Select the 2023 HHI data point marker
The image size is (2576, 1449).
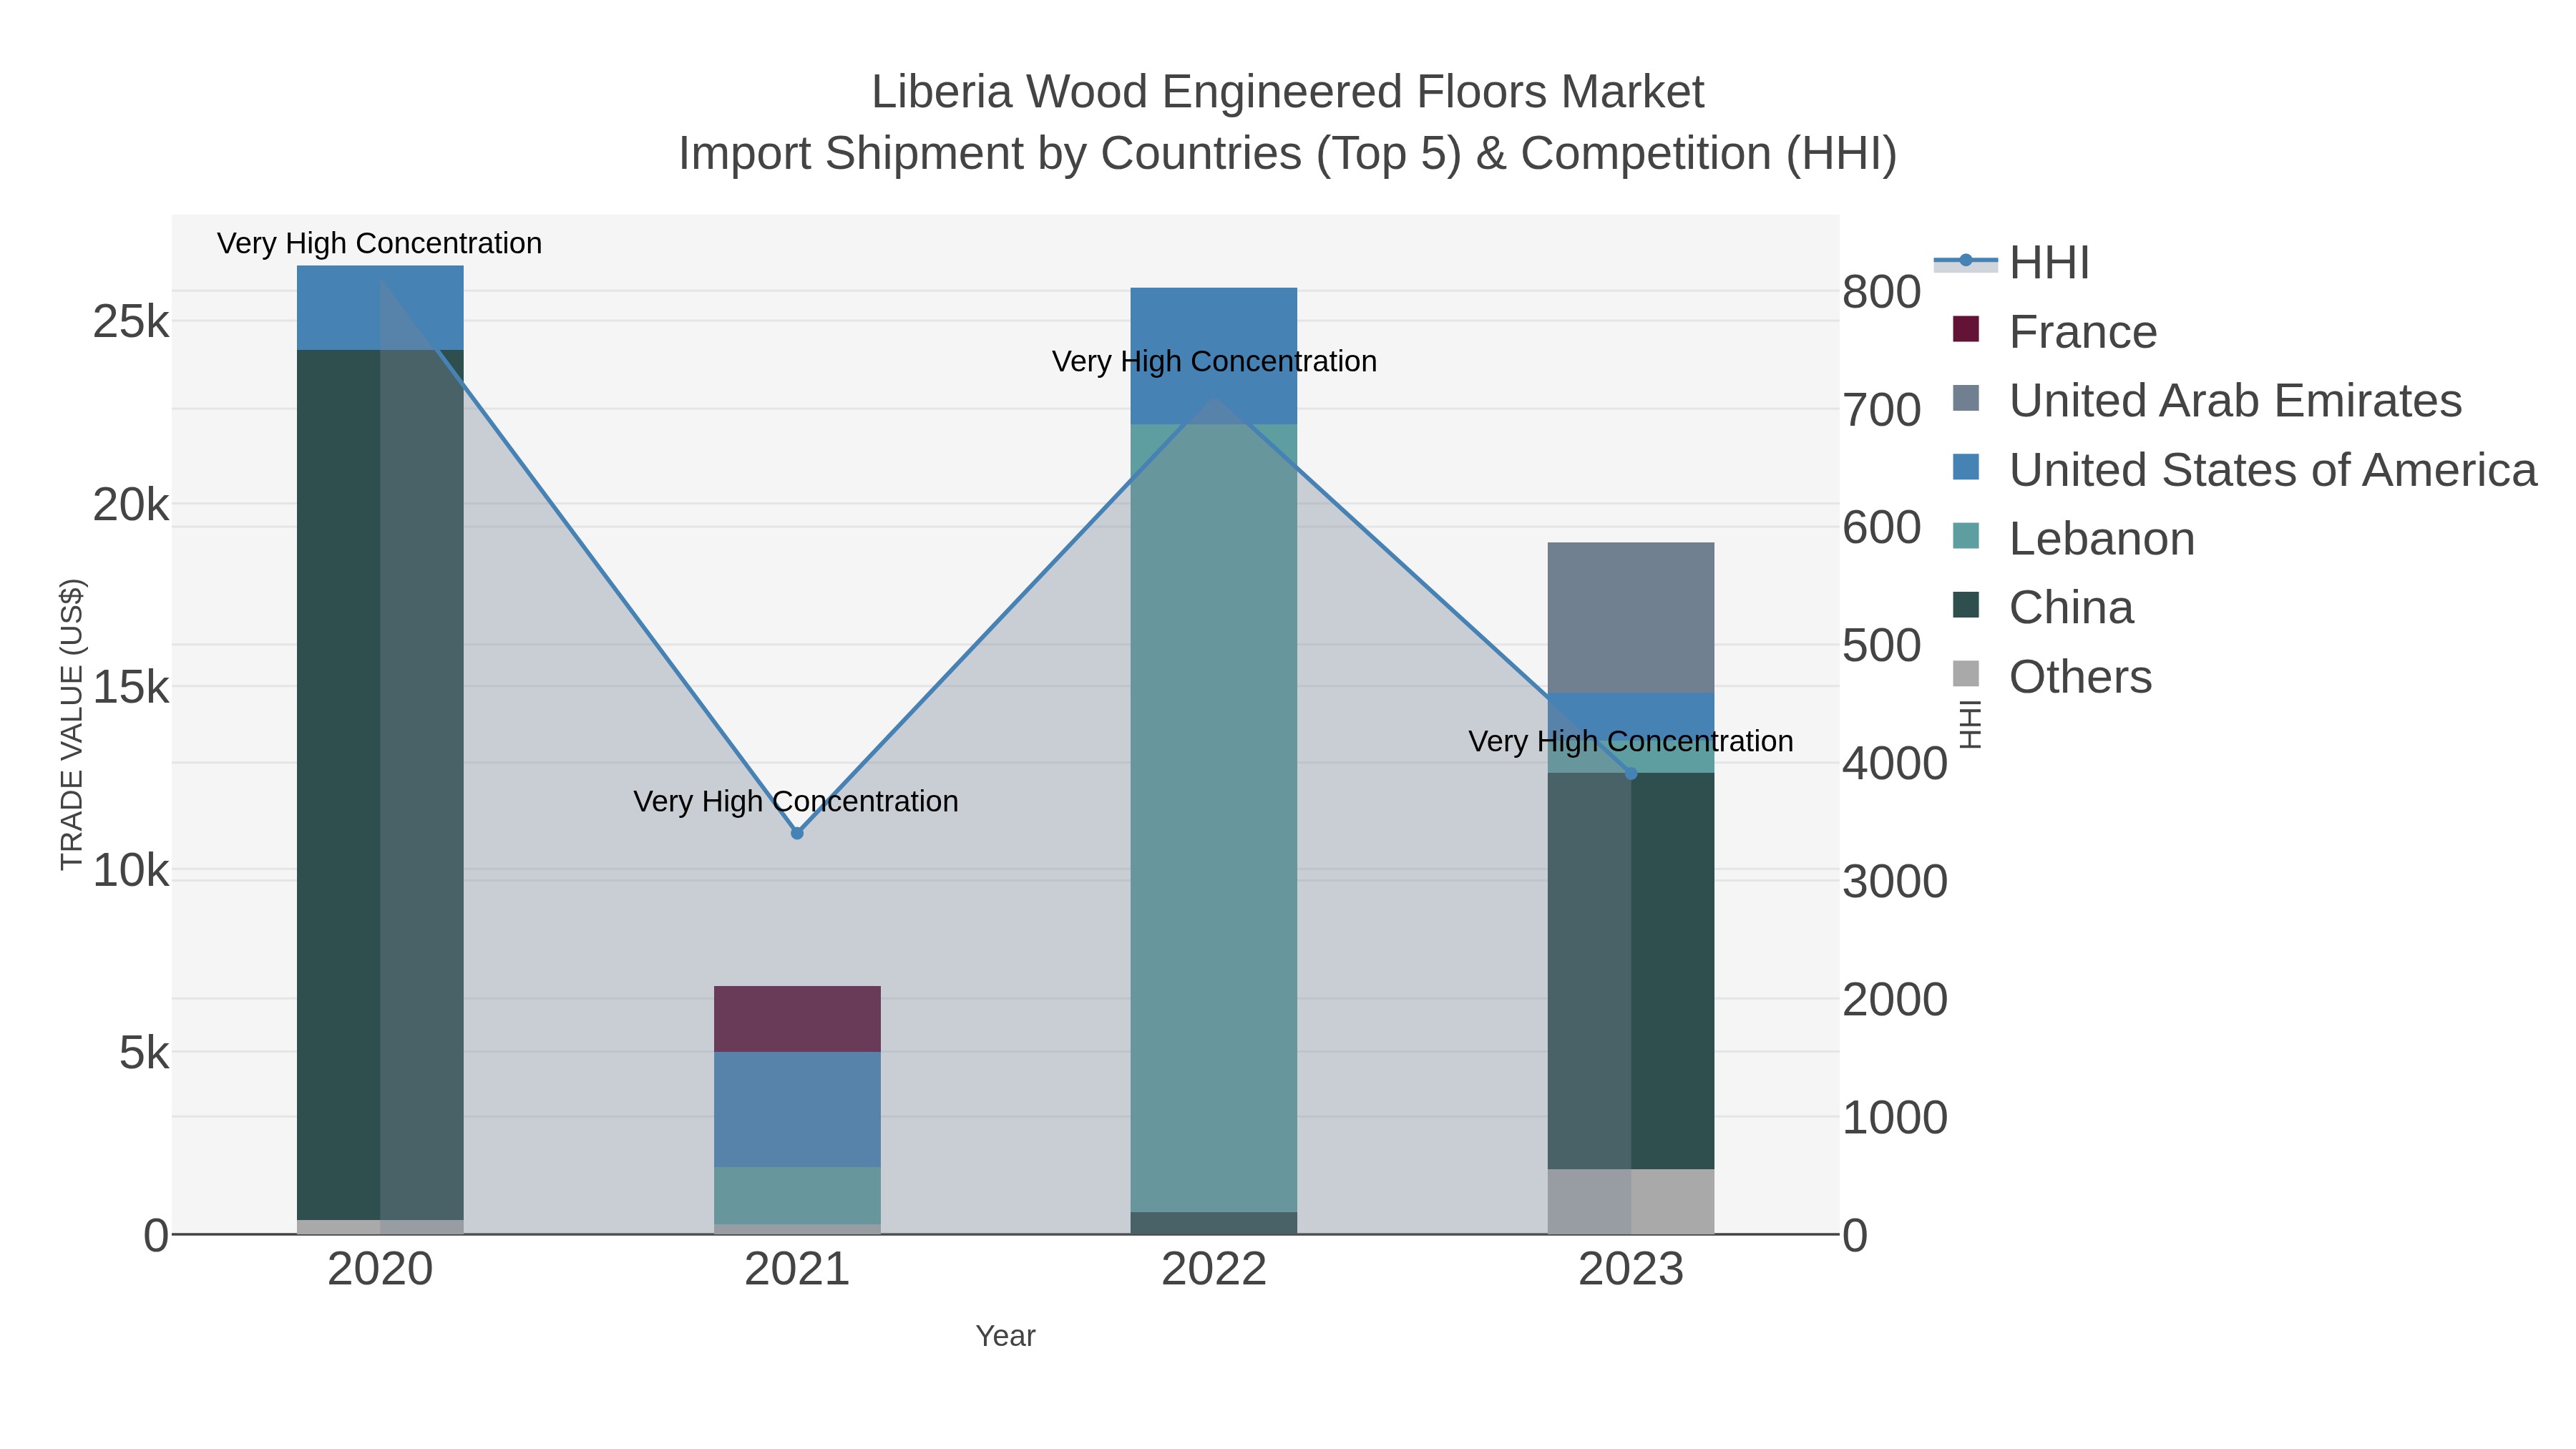point(1631,773)
